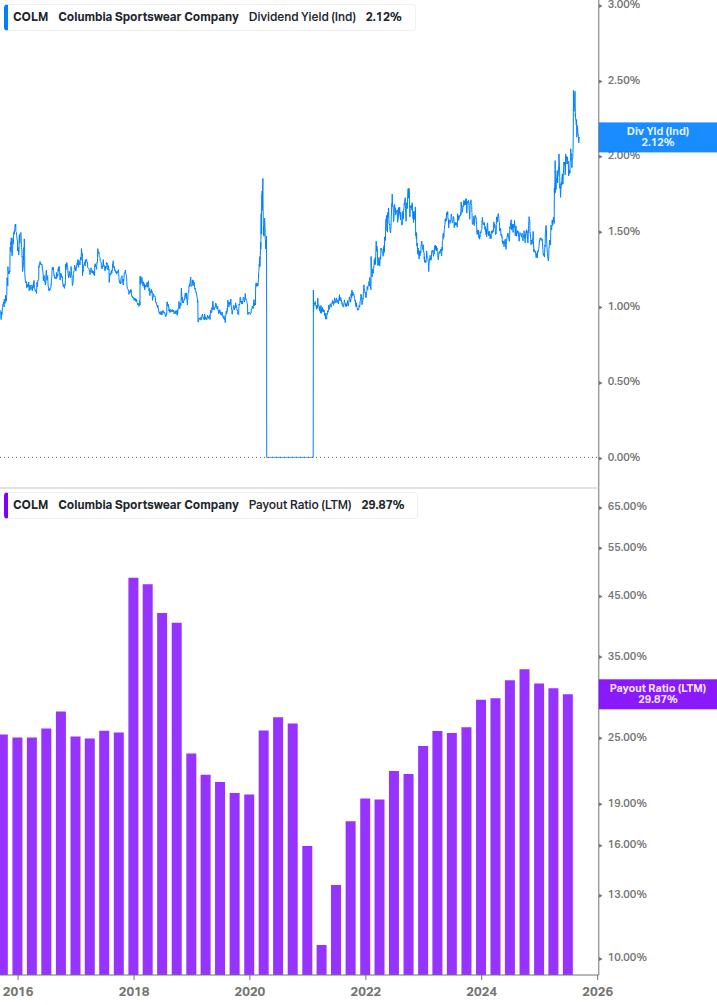Click the shortest payout ratio bar in 2021

tap(322, 959)
